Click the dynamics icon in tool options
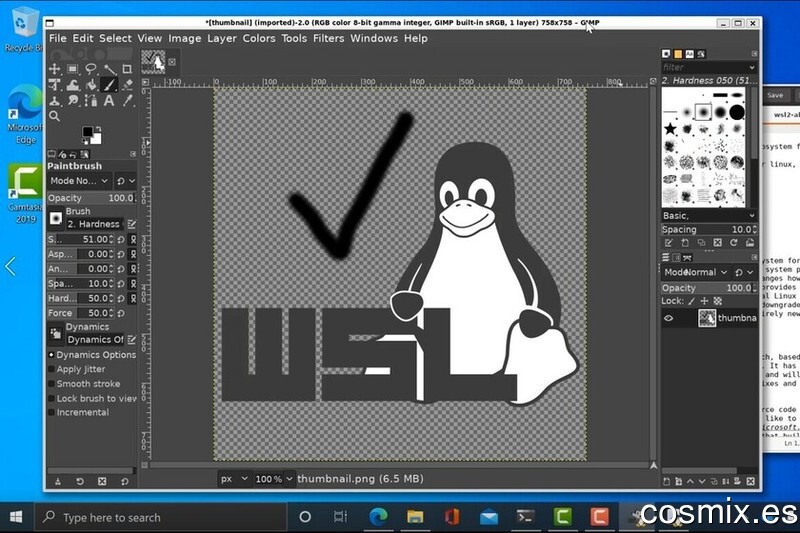Screen dimensions: 800x533 click(56, 334)
